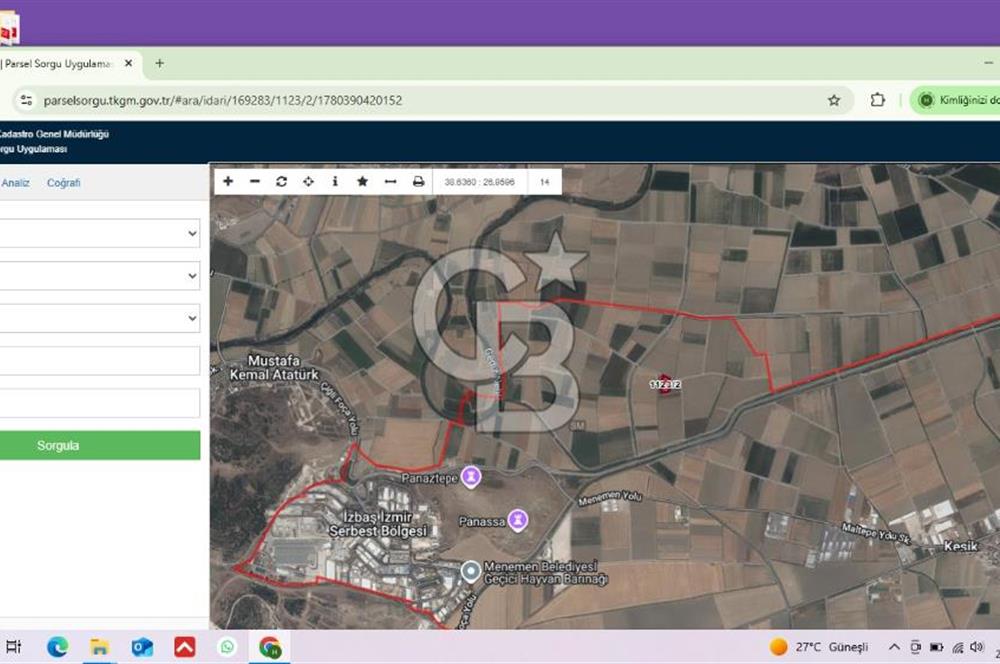Open the red arrow app on taskbar

pyautogui.click(x=185, y=647)
